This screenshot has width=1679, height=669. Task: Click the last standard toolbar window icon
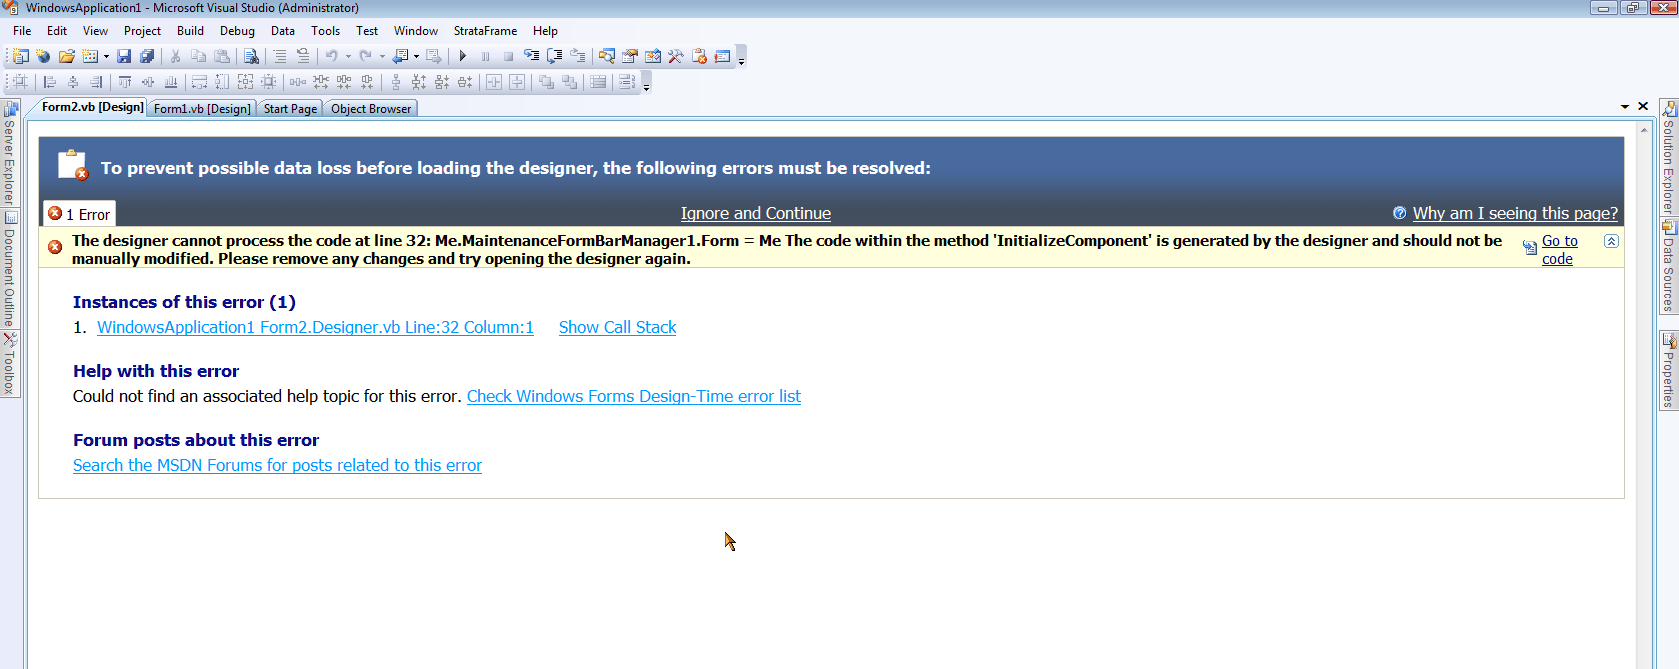(722, 56)
